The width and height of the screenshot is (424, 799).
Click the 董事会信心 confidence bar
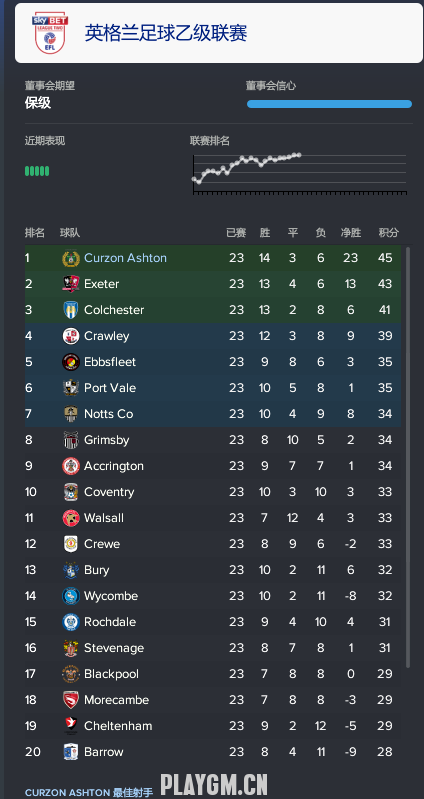click(329, 104)
